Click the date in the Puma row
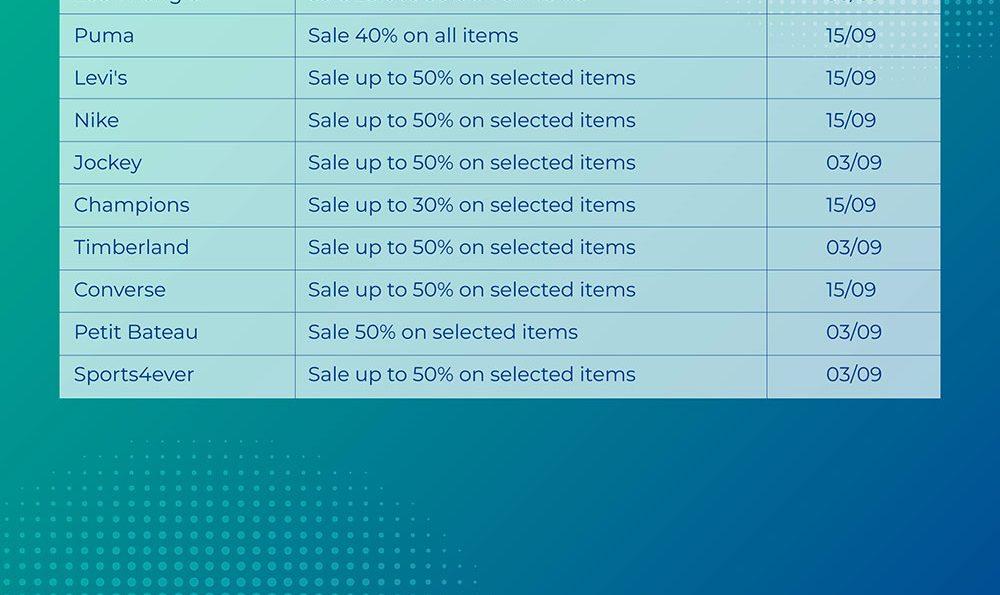1000x595 pixels. pos(851,36)
